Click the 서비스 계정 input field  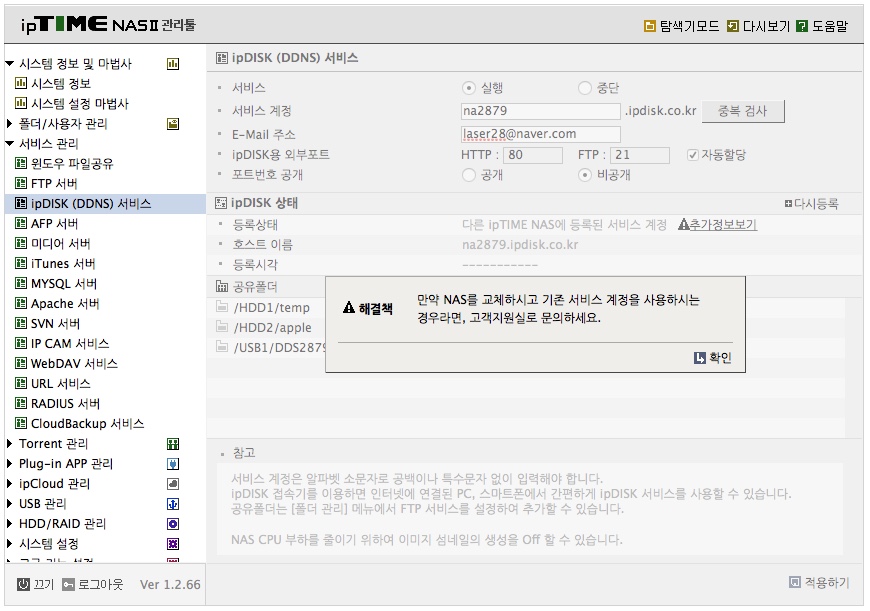tap(540, 111)
